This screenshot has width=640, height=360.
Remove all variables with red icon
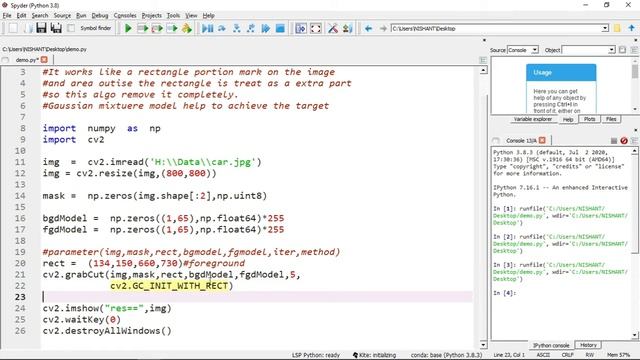point(624,140)
